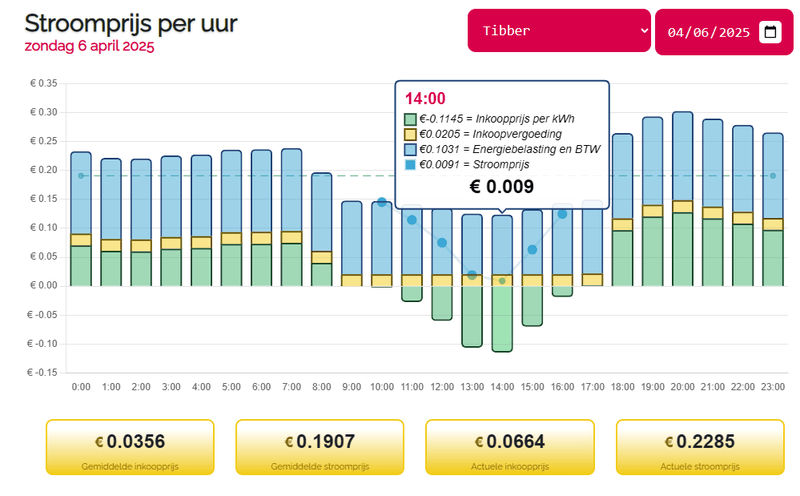Select the Actuele stroomprijs card
The image size is (800, 496).
700,446
